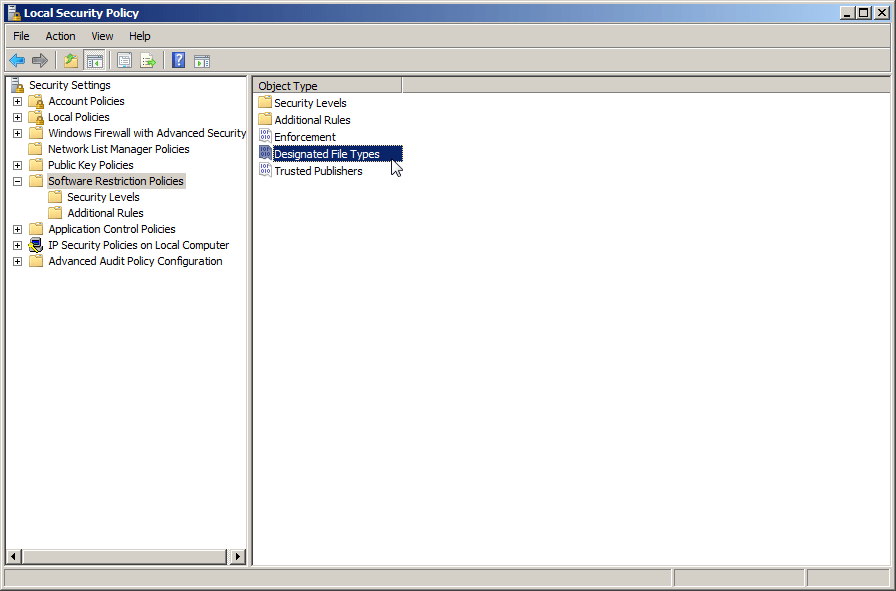The width and height of the screenshot is (896, 591).
Task: Maximize the Local Security Policy window
Action: pos(865,13)
